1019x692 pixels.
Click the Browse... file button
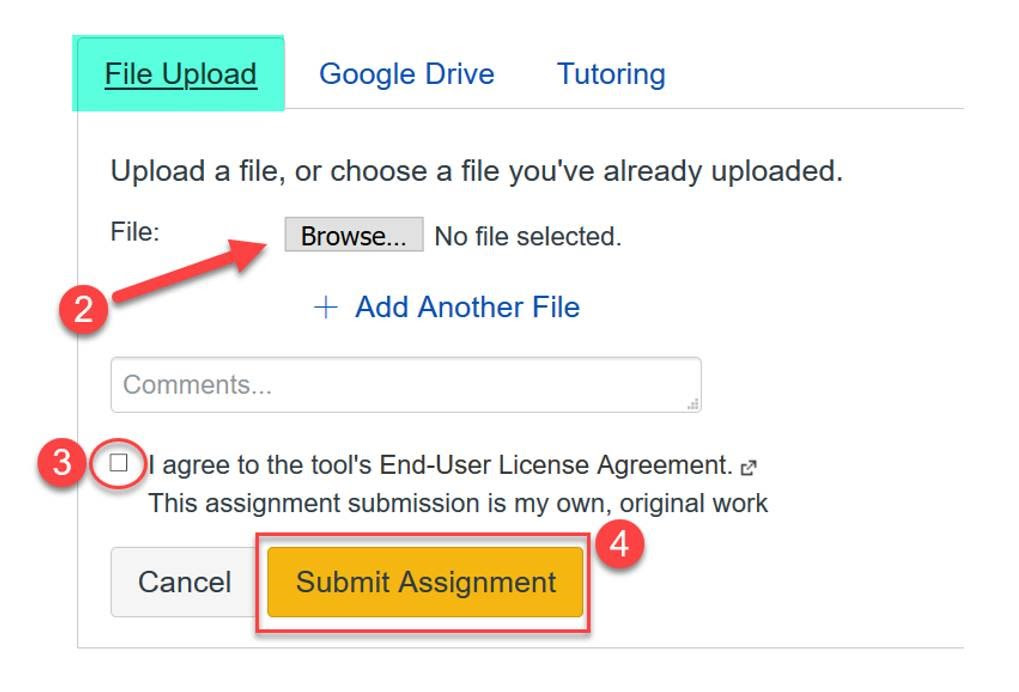pyautogui.click(x=354, y=235)
